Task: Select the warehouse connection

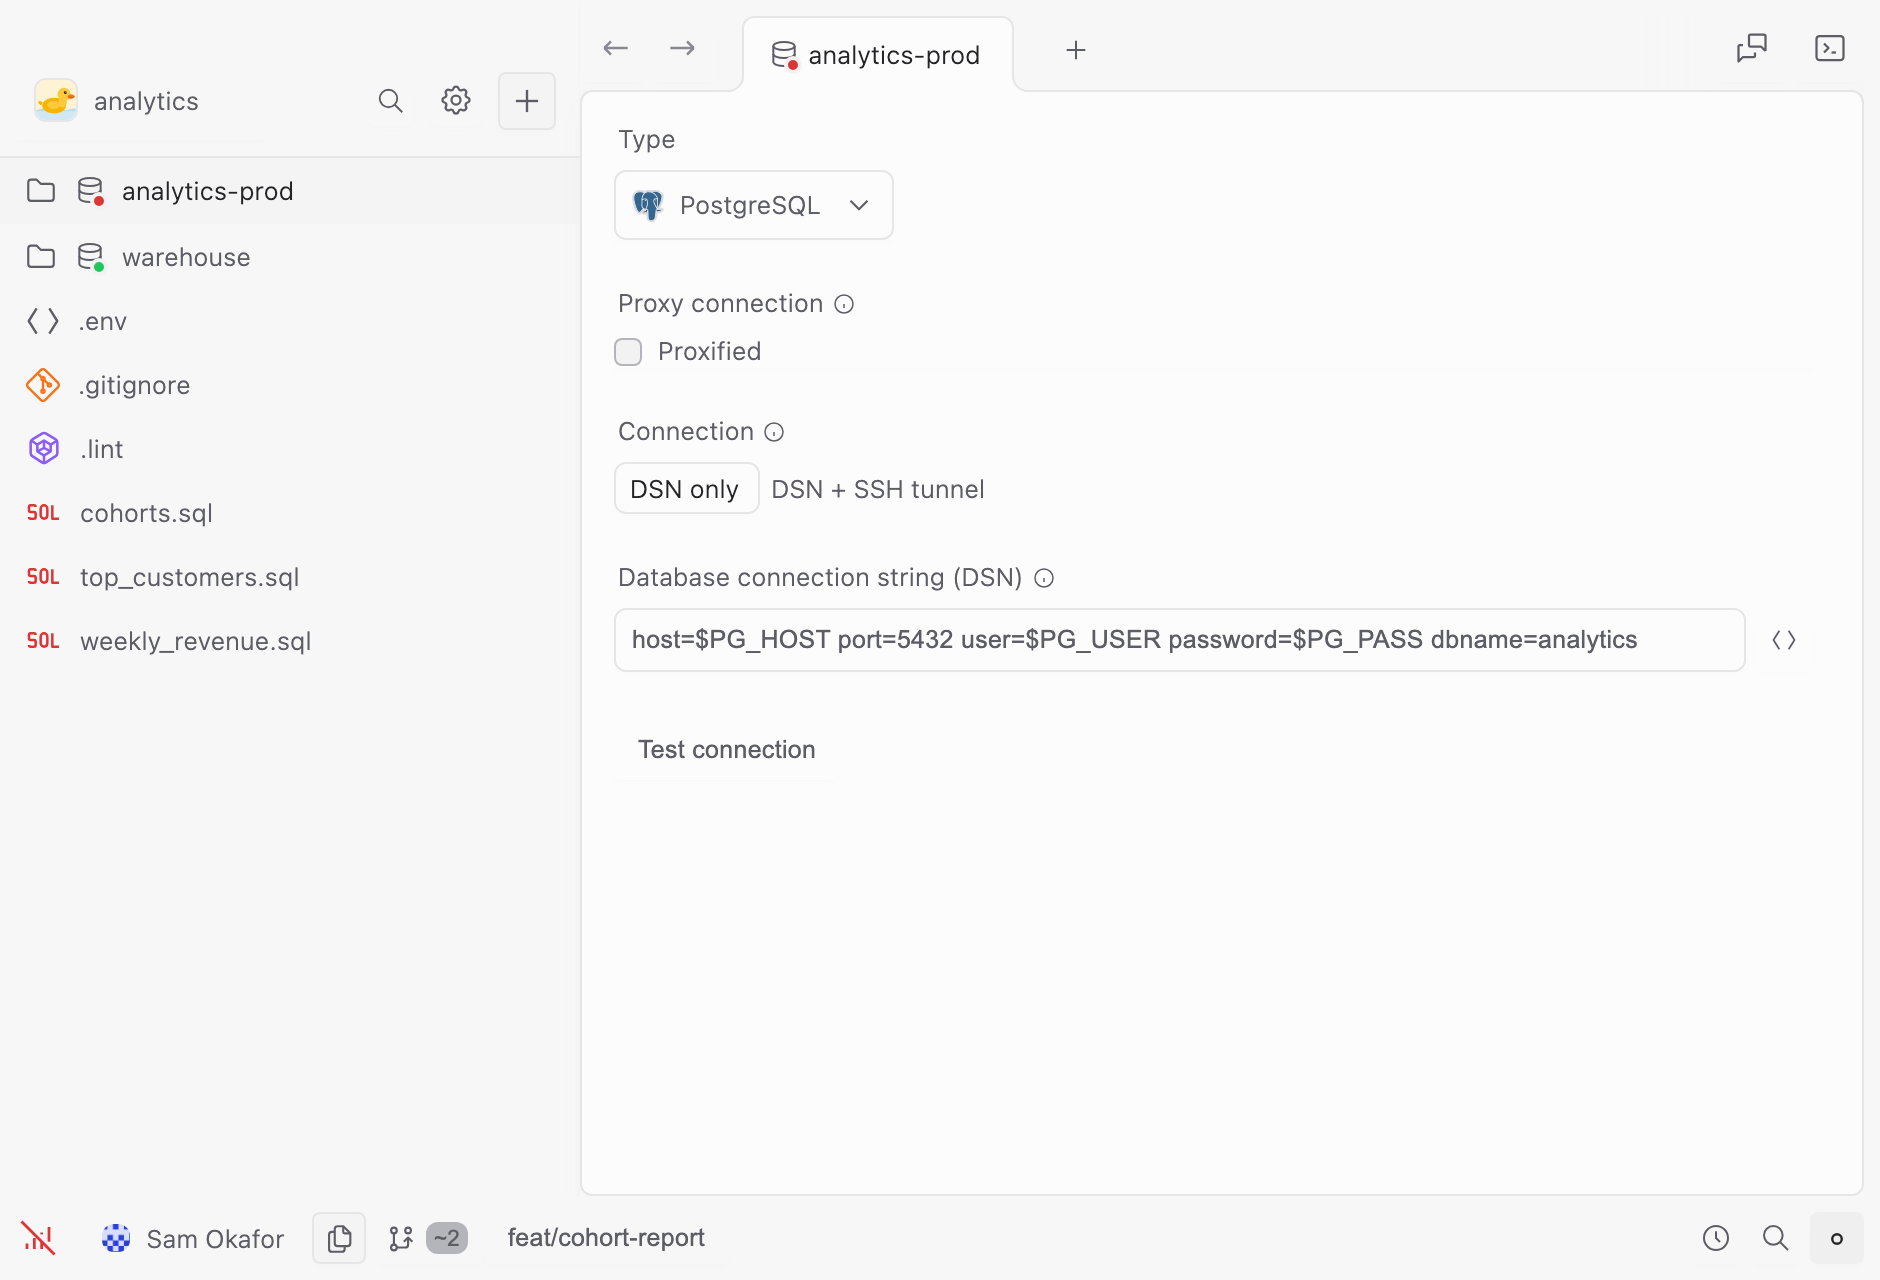Action: [290, 257]
